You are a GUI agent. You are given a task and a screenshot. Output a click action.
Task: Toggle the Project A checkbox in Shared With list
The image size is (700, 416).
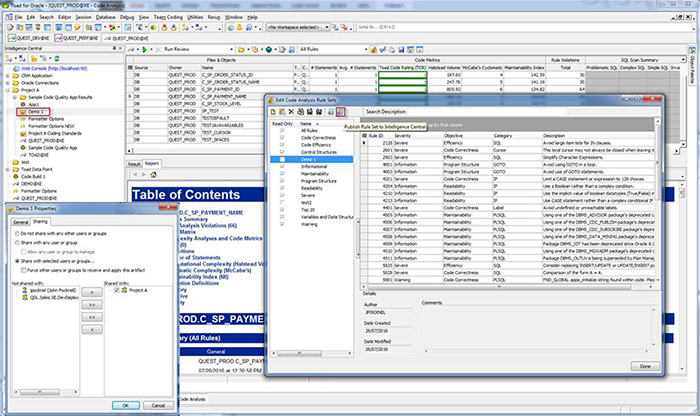117,290
